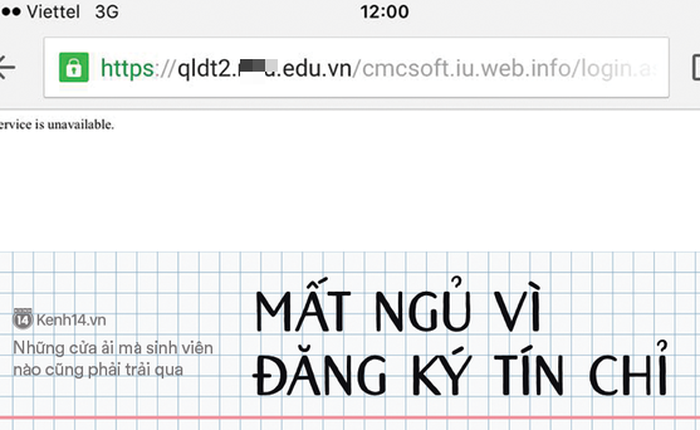Tap the 3G network indicator
This screenshot has height=430, width=700.
105,12
